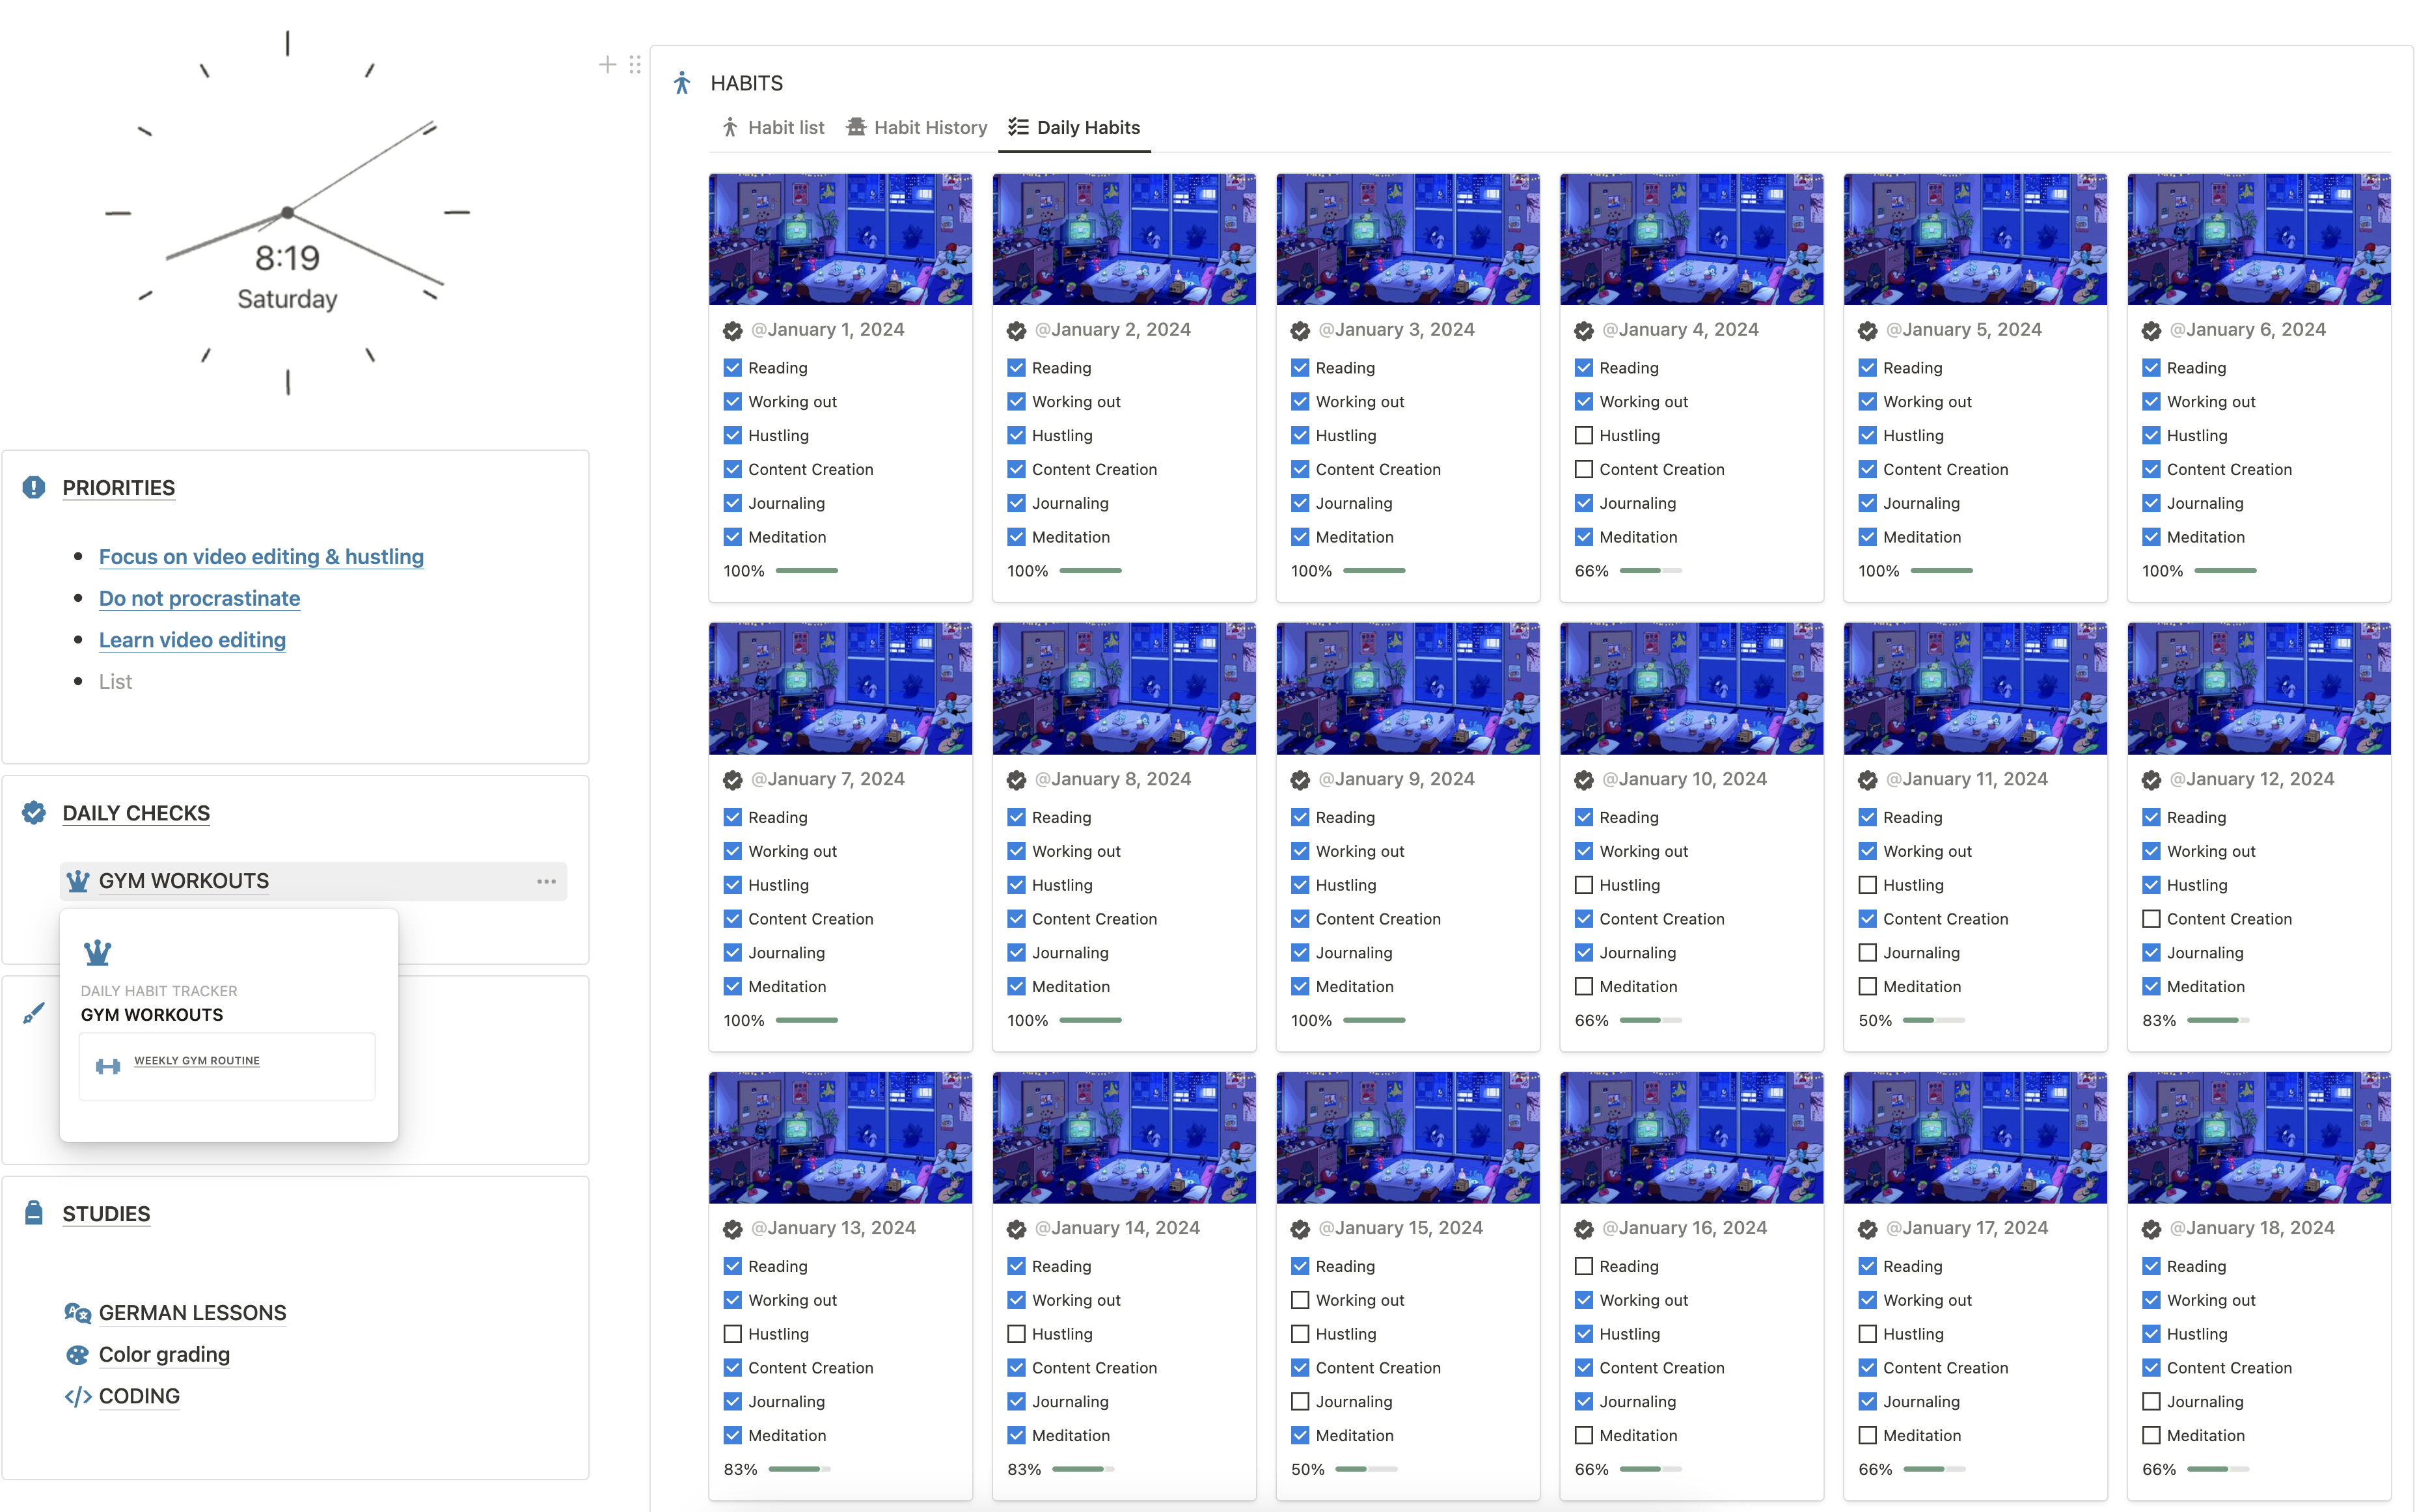Check Hustling on January 13, 2024 card
This screenshot has width=2417, height=1512.
click(733, 1334)
